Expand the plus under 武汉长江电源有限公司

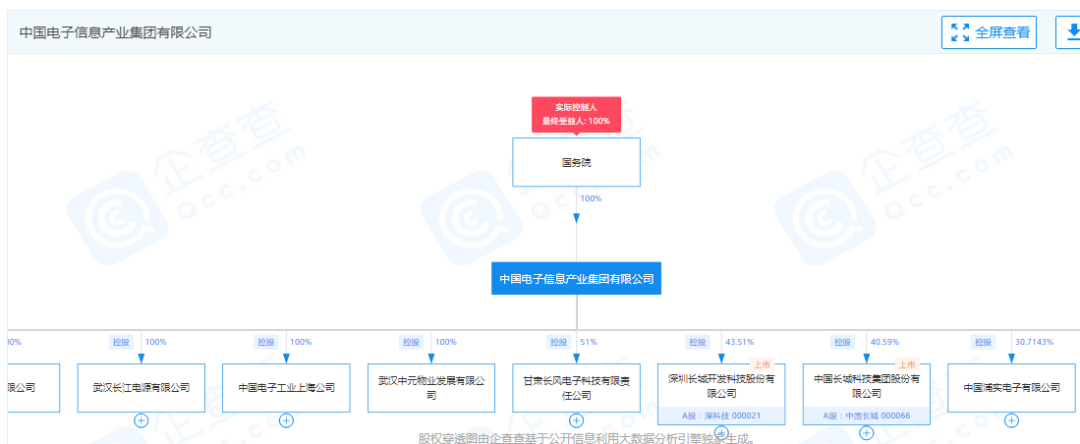(x=141, y=420)
